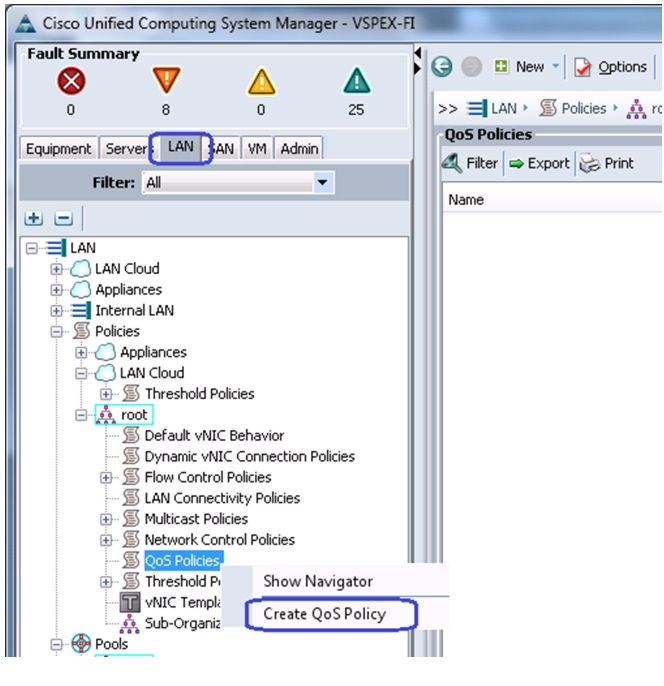Open the Filter All dropdown
Viewport: 664px width, 686px height.
pyautogui.click(x=322, y=182)
